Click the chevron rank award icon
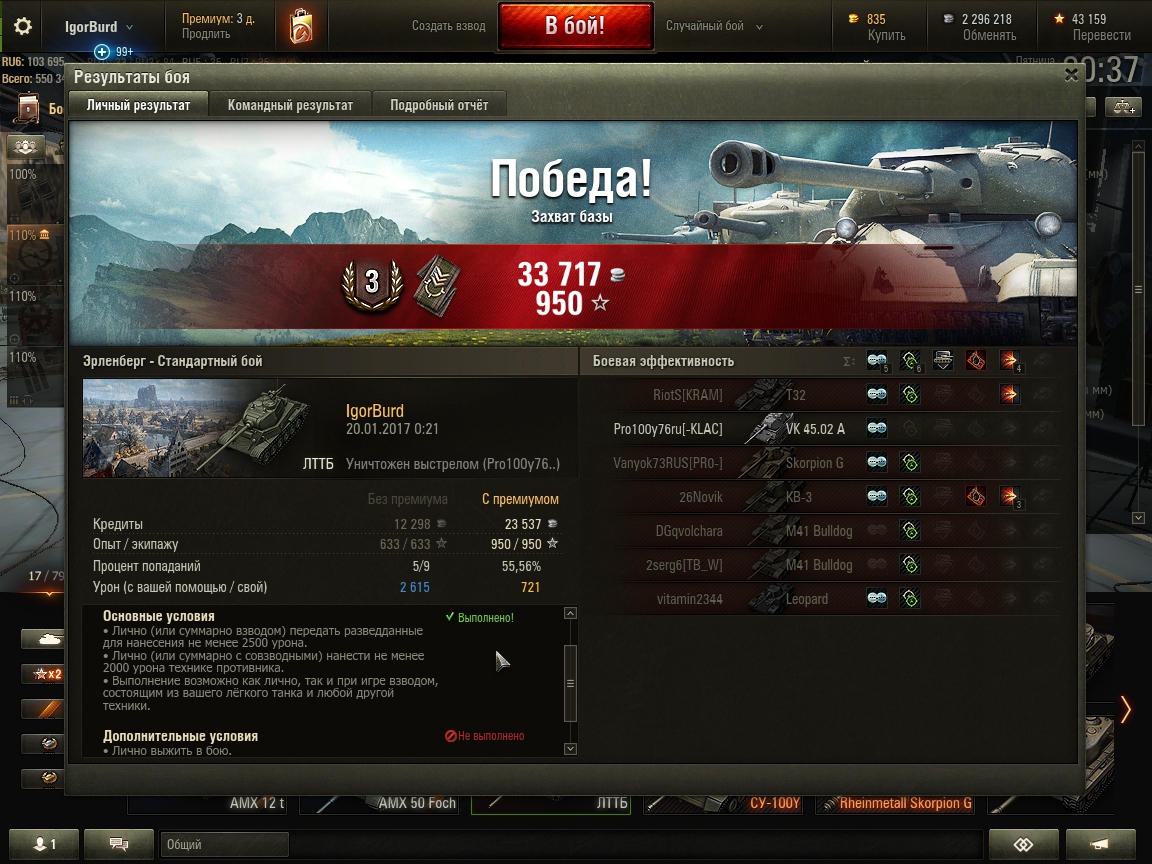 point(438,285)
